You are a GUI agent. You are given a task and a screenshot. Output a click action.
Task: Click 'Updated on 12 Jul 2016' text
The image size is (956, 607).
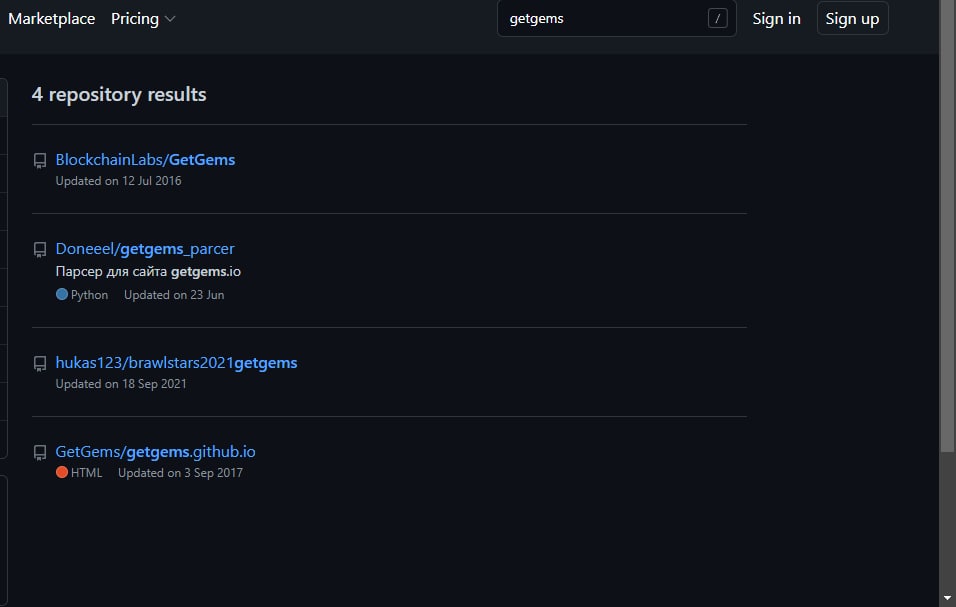point(118,181)
